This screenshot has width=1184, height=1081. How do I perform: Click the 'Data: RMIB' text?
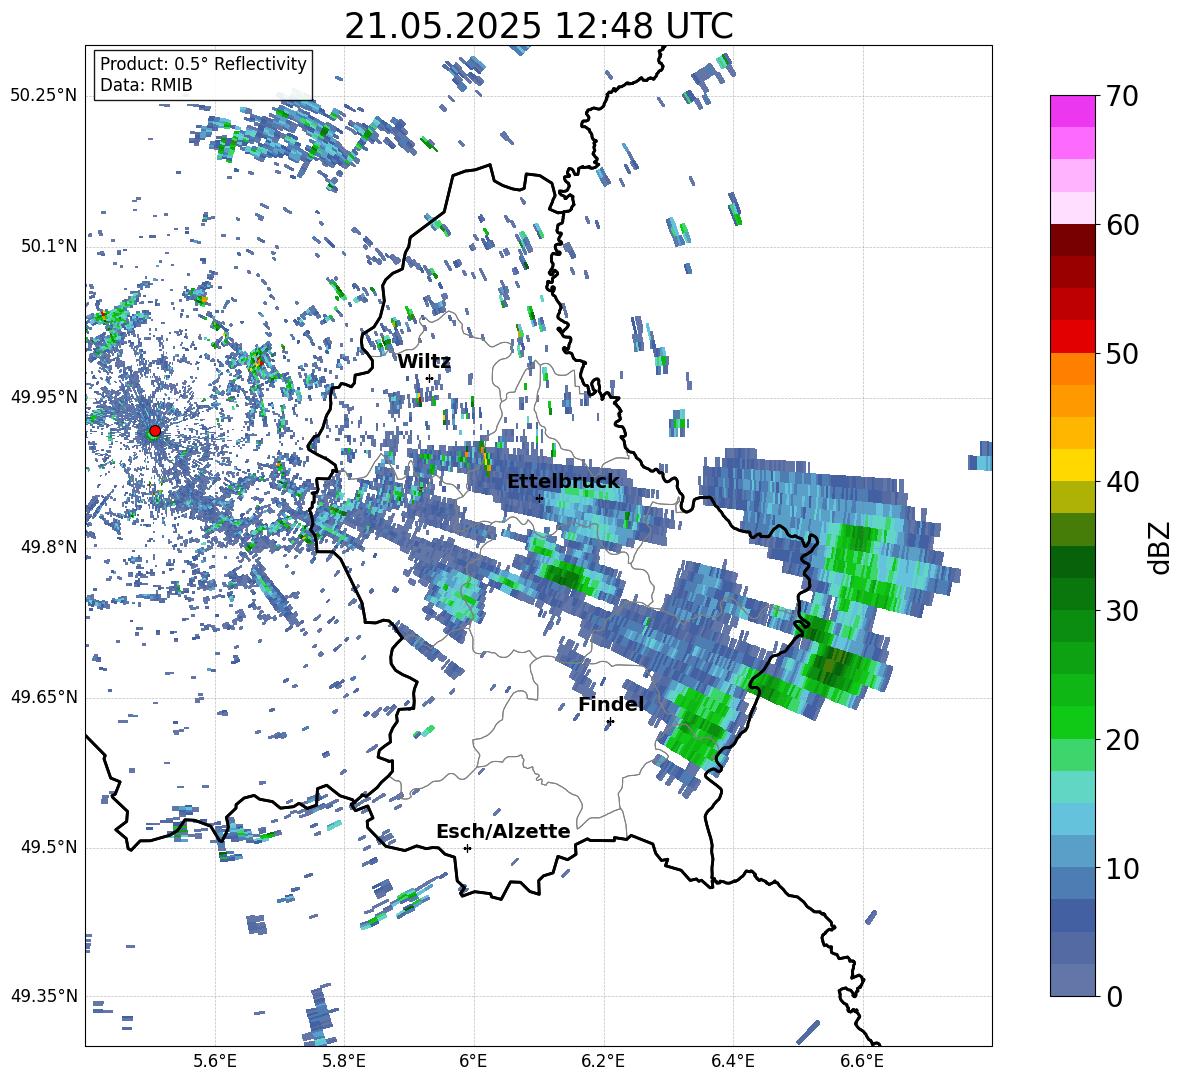[146, 85]
